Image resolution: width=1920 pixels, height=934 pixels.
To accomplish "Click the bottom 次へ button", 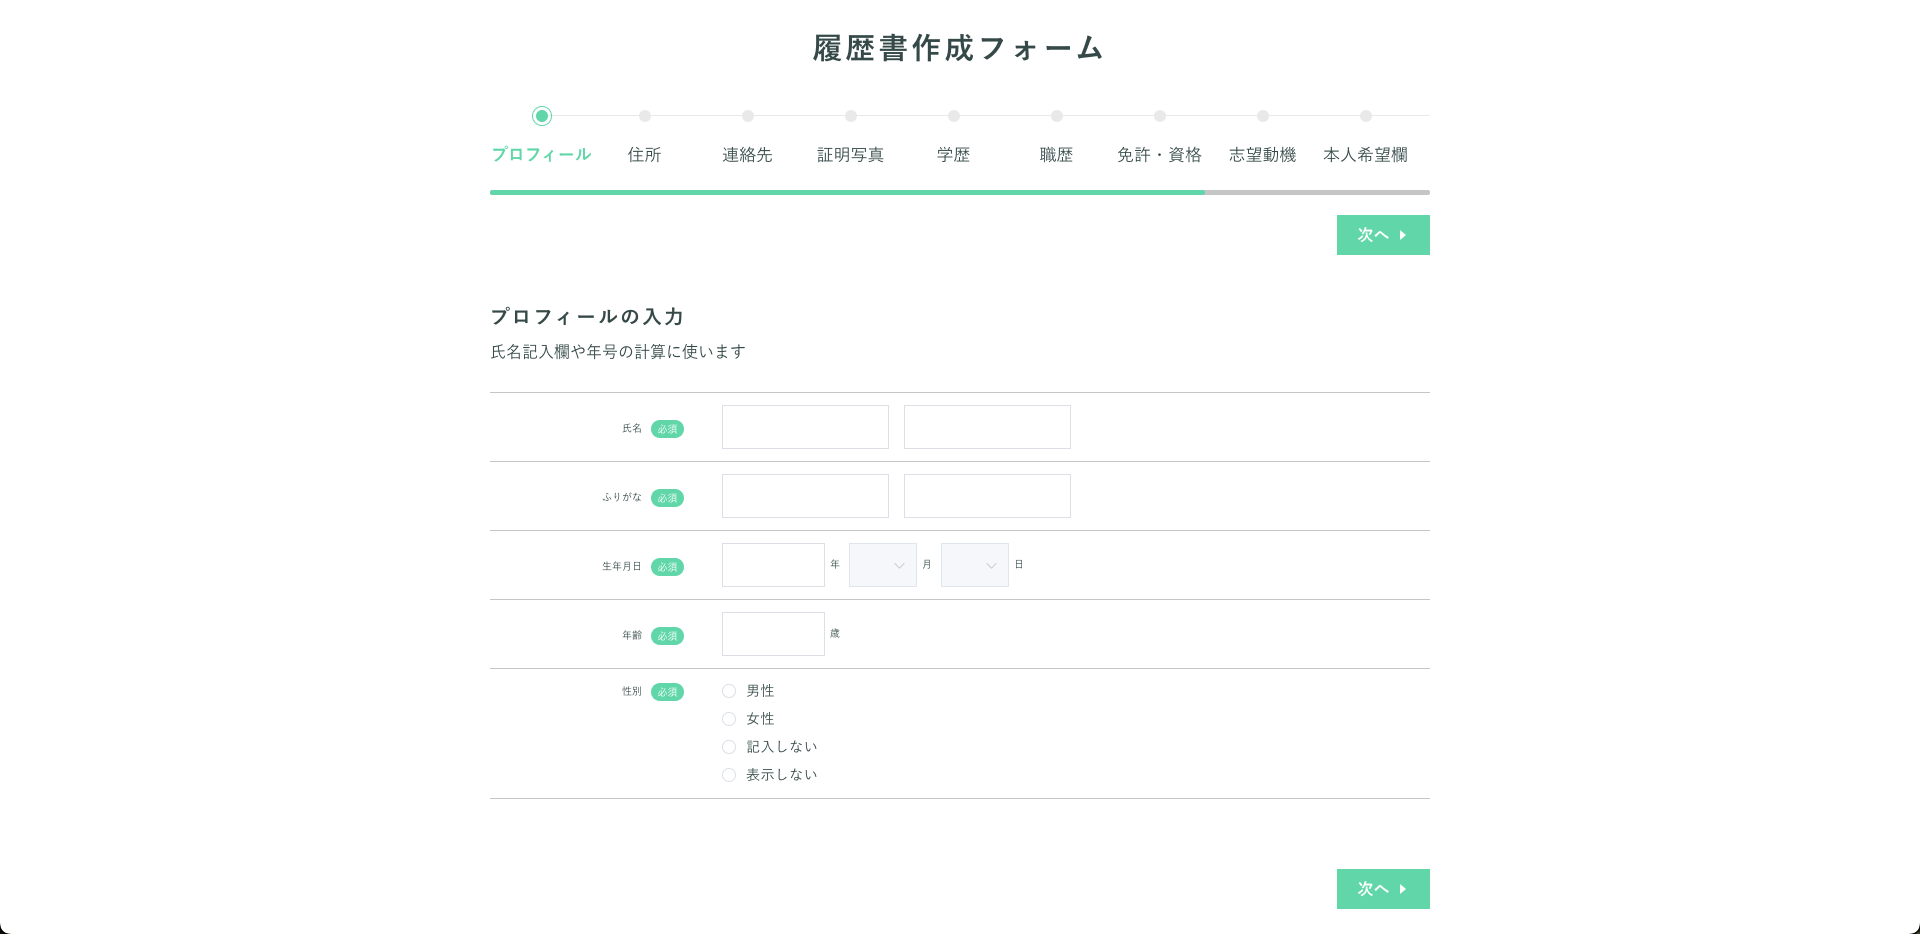I will [x=1383, y=889].
